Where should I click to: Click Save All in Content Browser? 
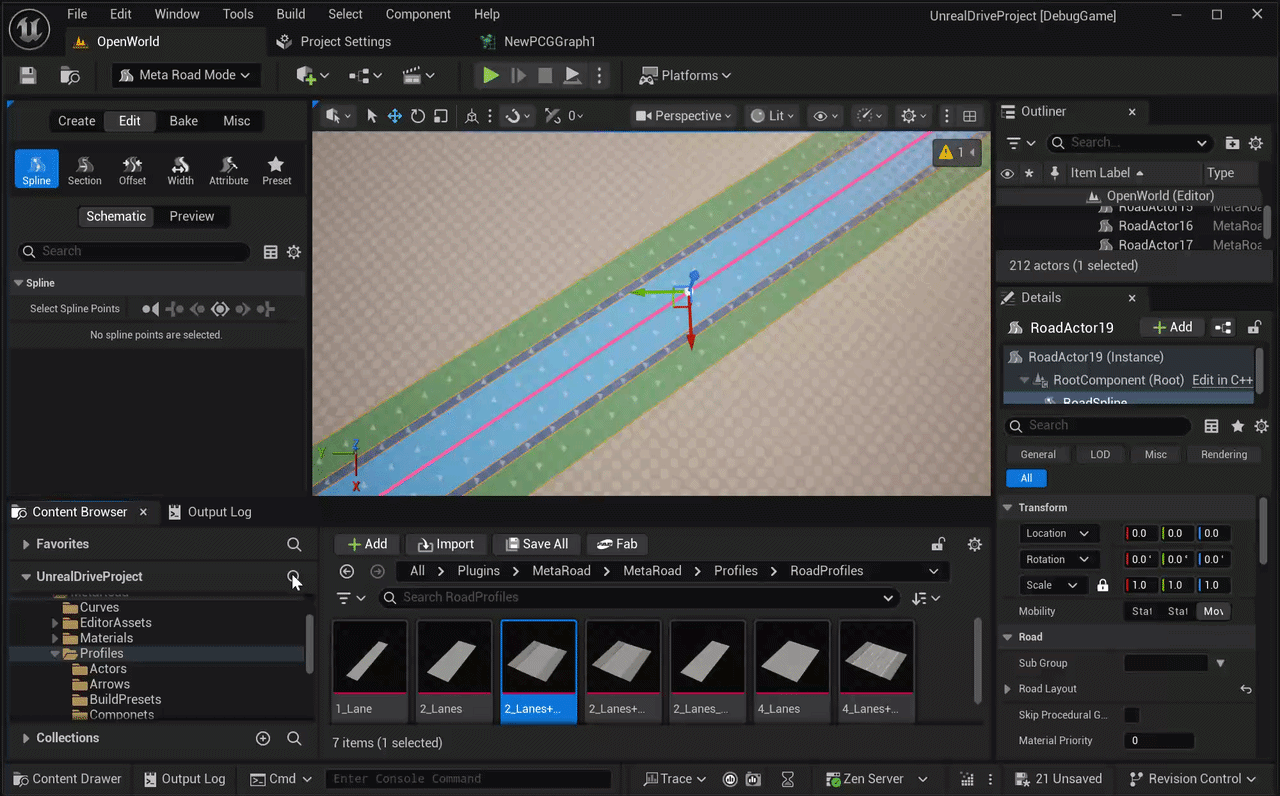pos(536,544)
